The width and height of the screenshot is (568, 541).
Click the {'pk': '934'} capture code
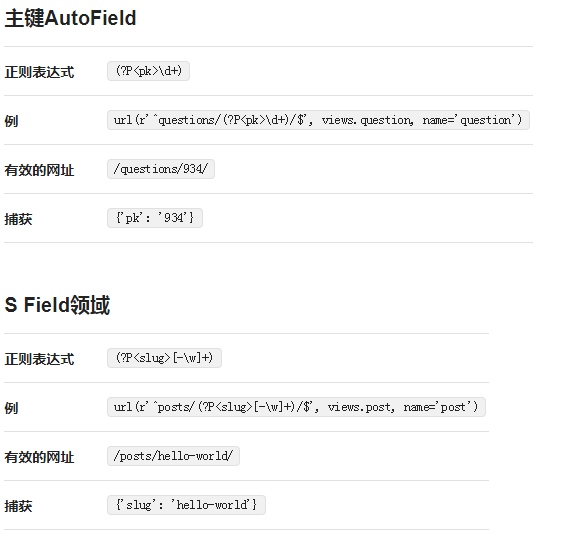pyautogui.click(x=155, y=218)
